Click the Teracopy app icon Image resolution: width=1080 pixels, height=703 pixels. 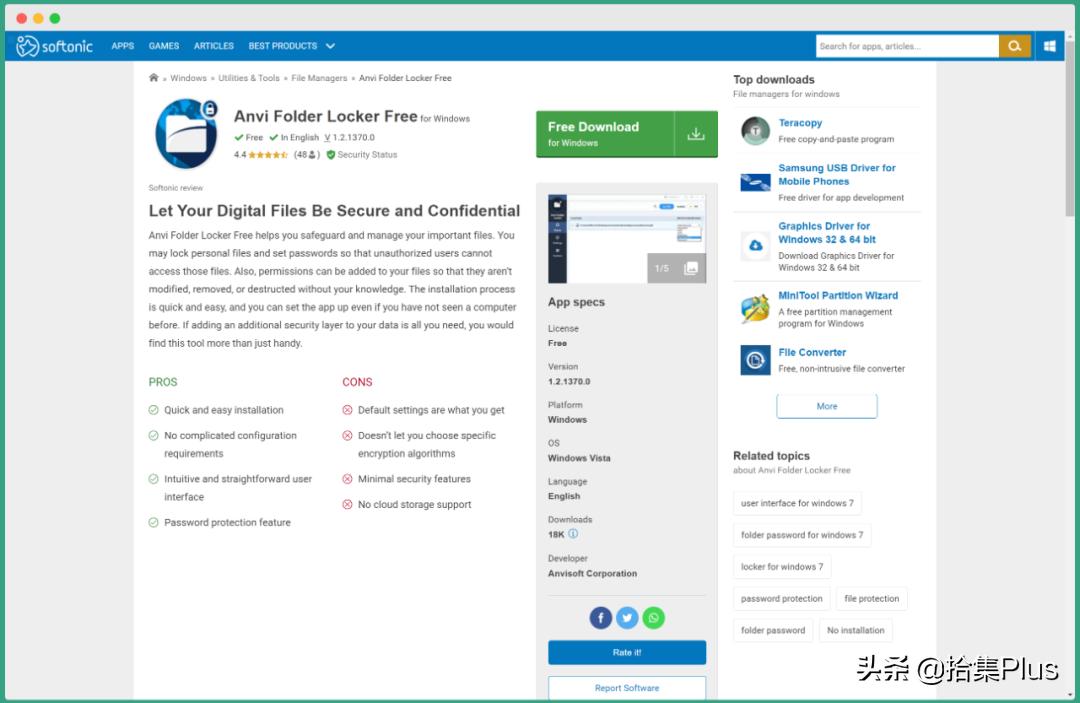pyautogui.click(x=755, y=130)
